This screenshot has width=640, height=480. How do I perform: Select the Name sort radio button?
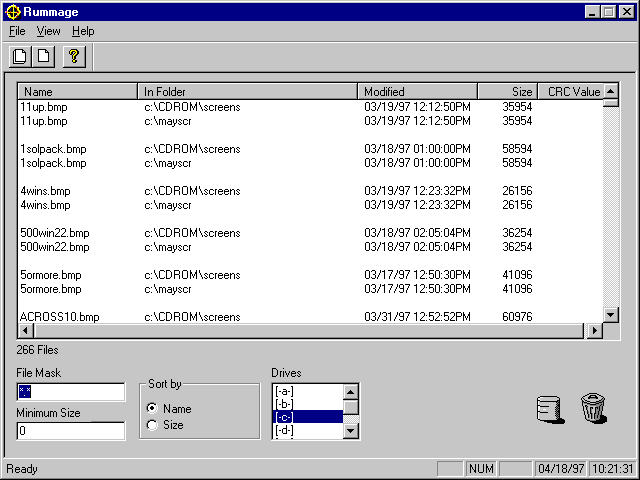[152, 409]
